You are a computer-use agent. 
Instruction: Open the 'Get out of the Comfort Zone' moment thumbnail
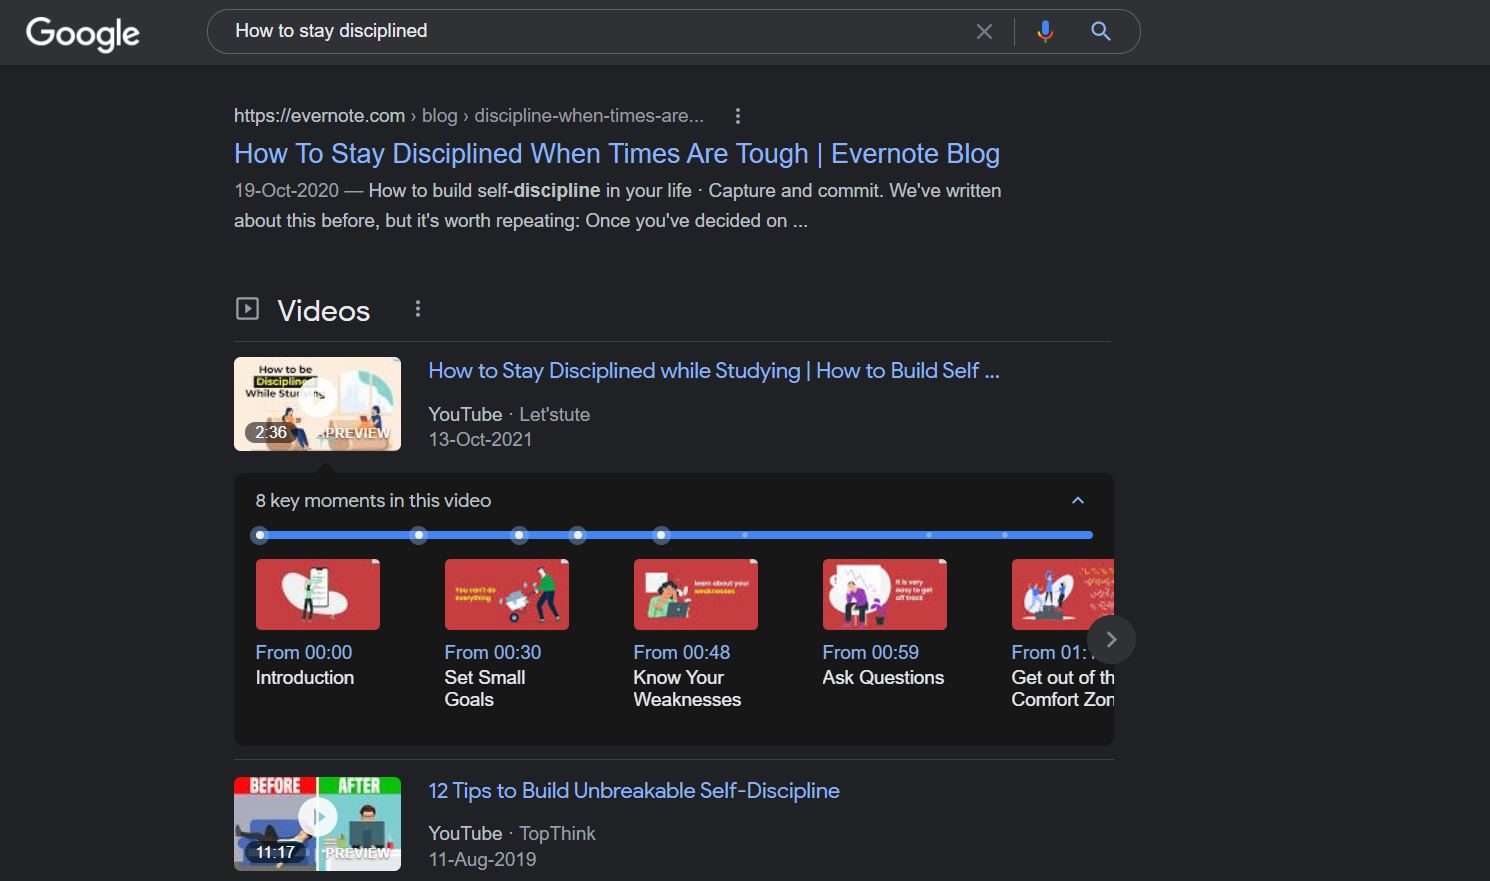click(1062, 594)
